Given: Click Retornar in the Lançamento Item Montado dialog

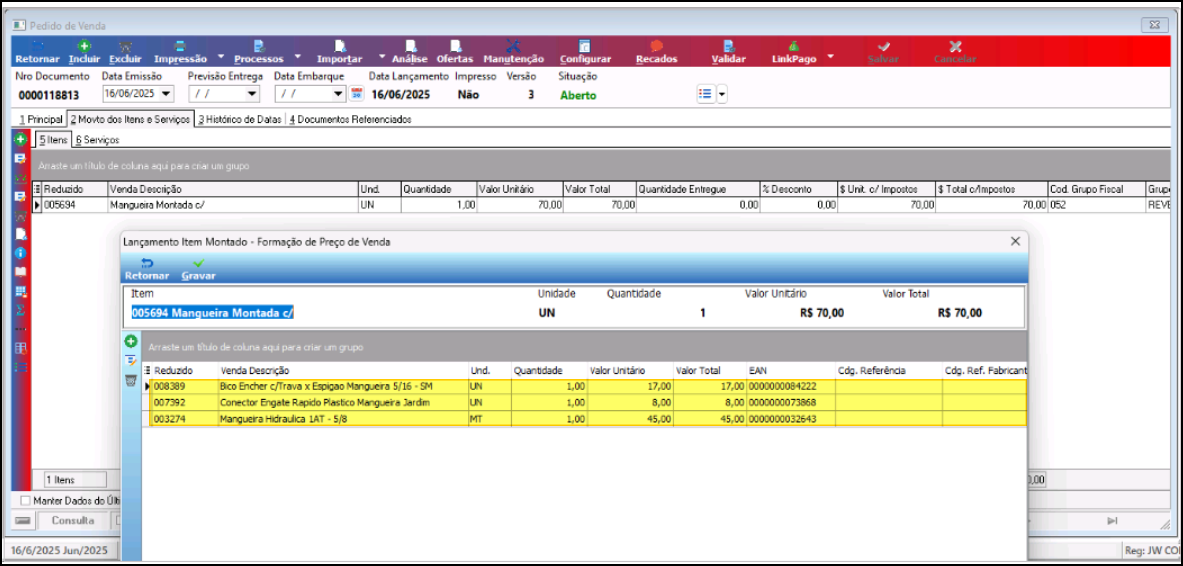Looking at the screenshot, I should coord(147,269).
